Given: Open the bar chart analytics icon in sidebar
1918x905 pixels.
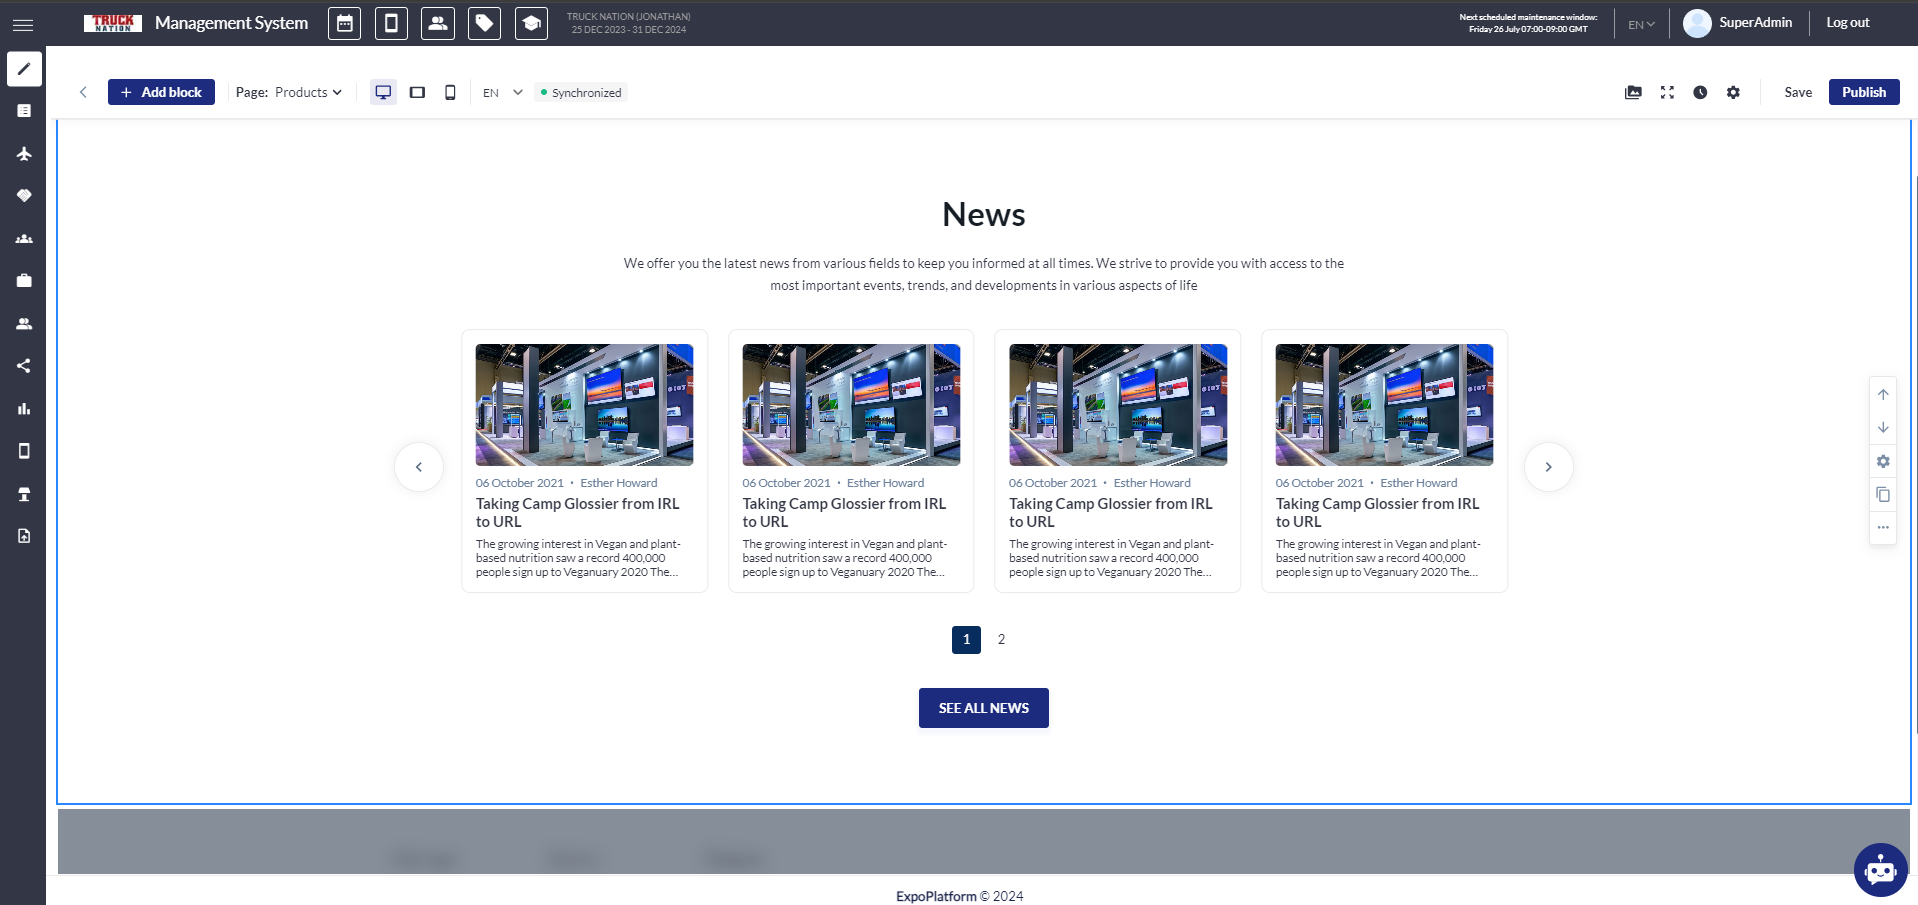Looking at the screenshot, I should (x=24, y=408).
